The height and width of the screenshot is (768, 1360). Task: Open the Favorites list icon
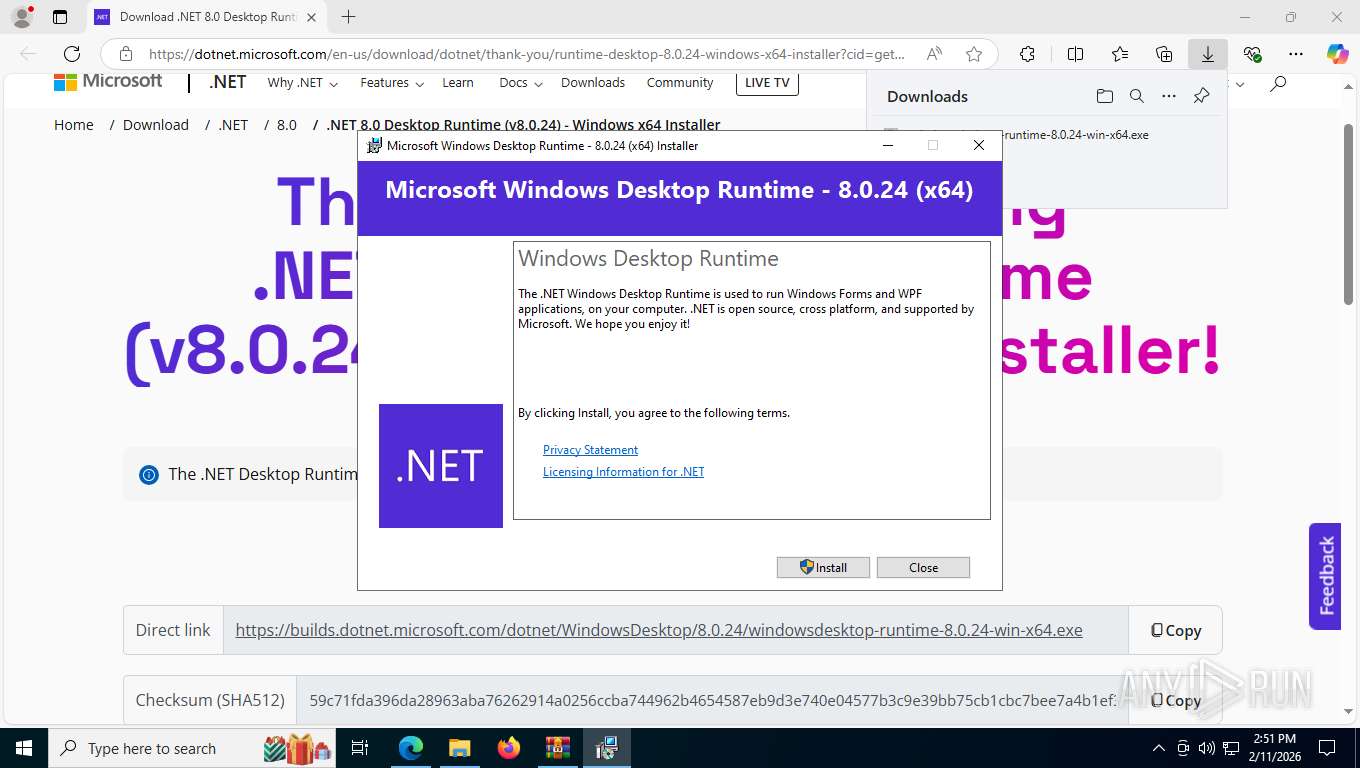click(1120, 54)
